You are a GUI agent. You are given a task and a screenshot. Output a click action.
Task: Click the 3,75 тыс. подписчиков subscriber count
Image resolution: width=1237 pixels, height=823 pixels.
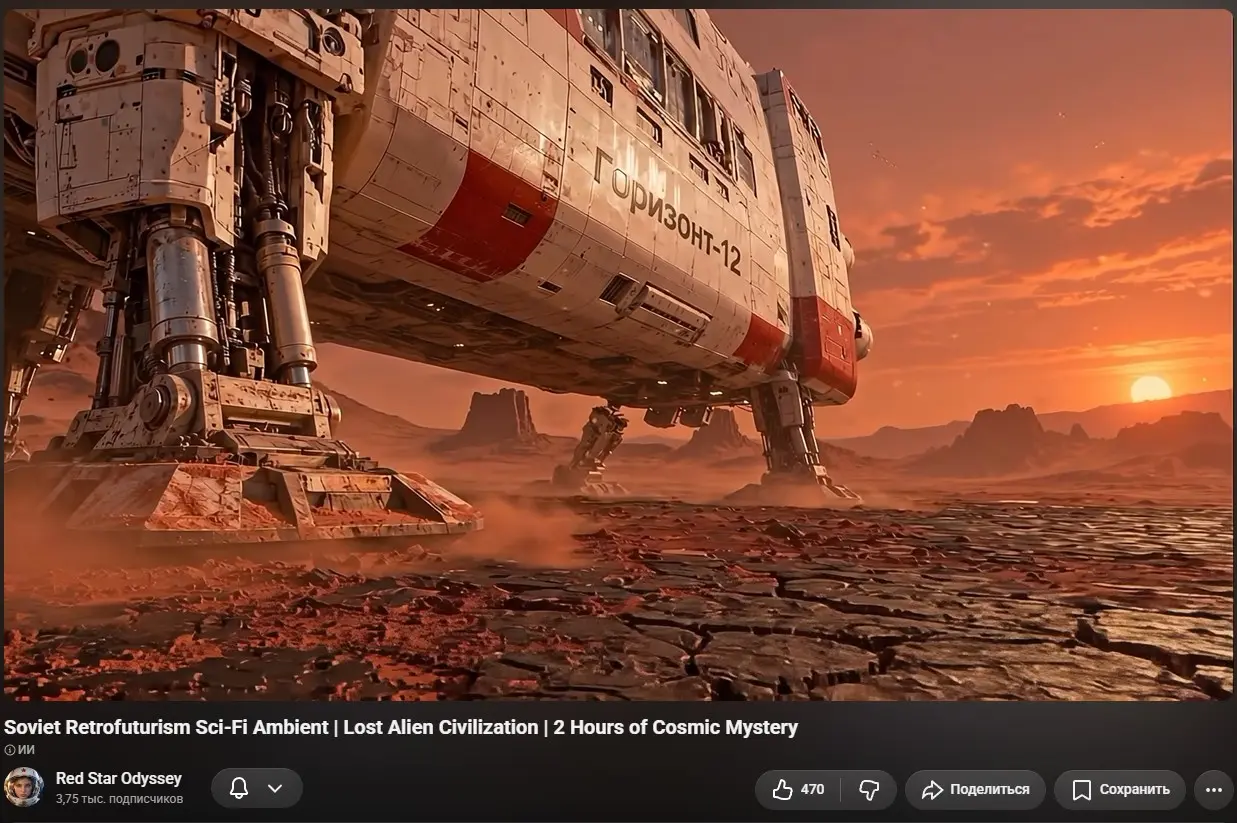[119, 799]
